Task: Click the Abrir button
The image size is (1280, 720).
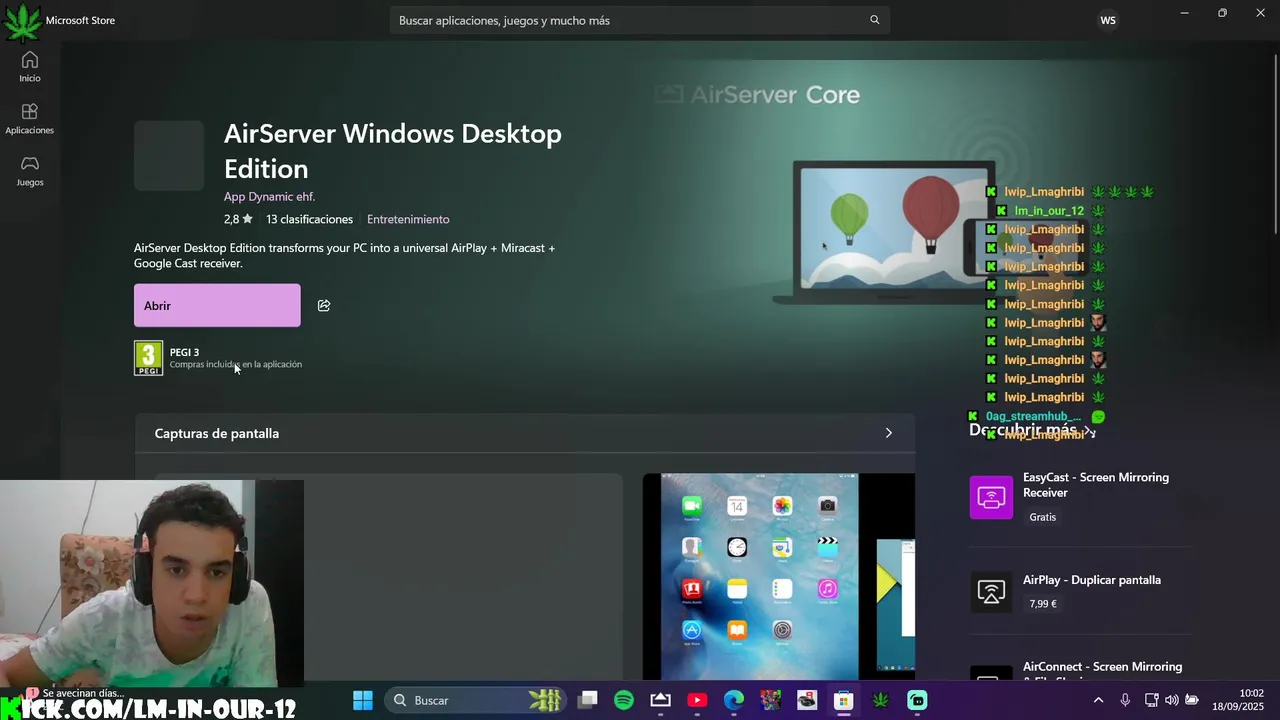Action: pos(217,305)
